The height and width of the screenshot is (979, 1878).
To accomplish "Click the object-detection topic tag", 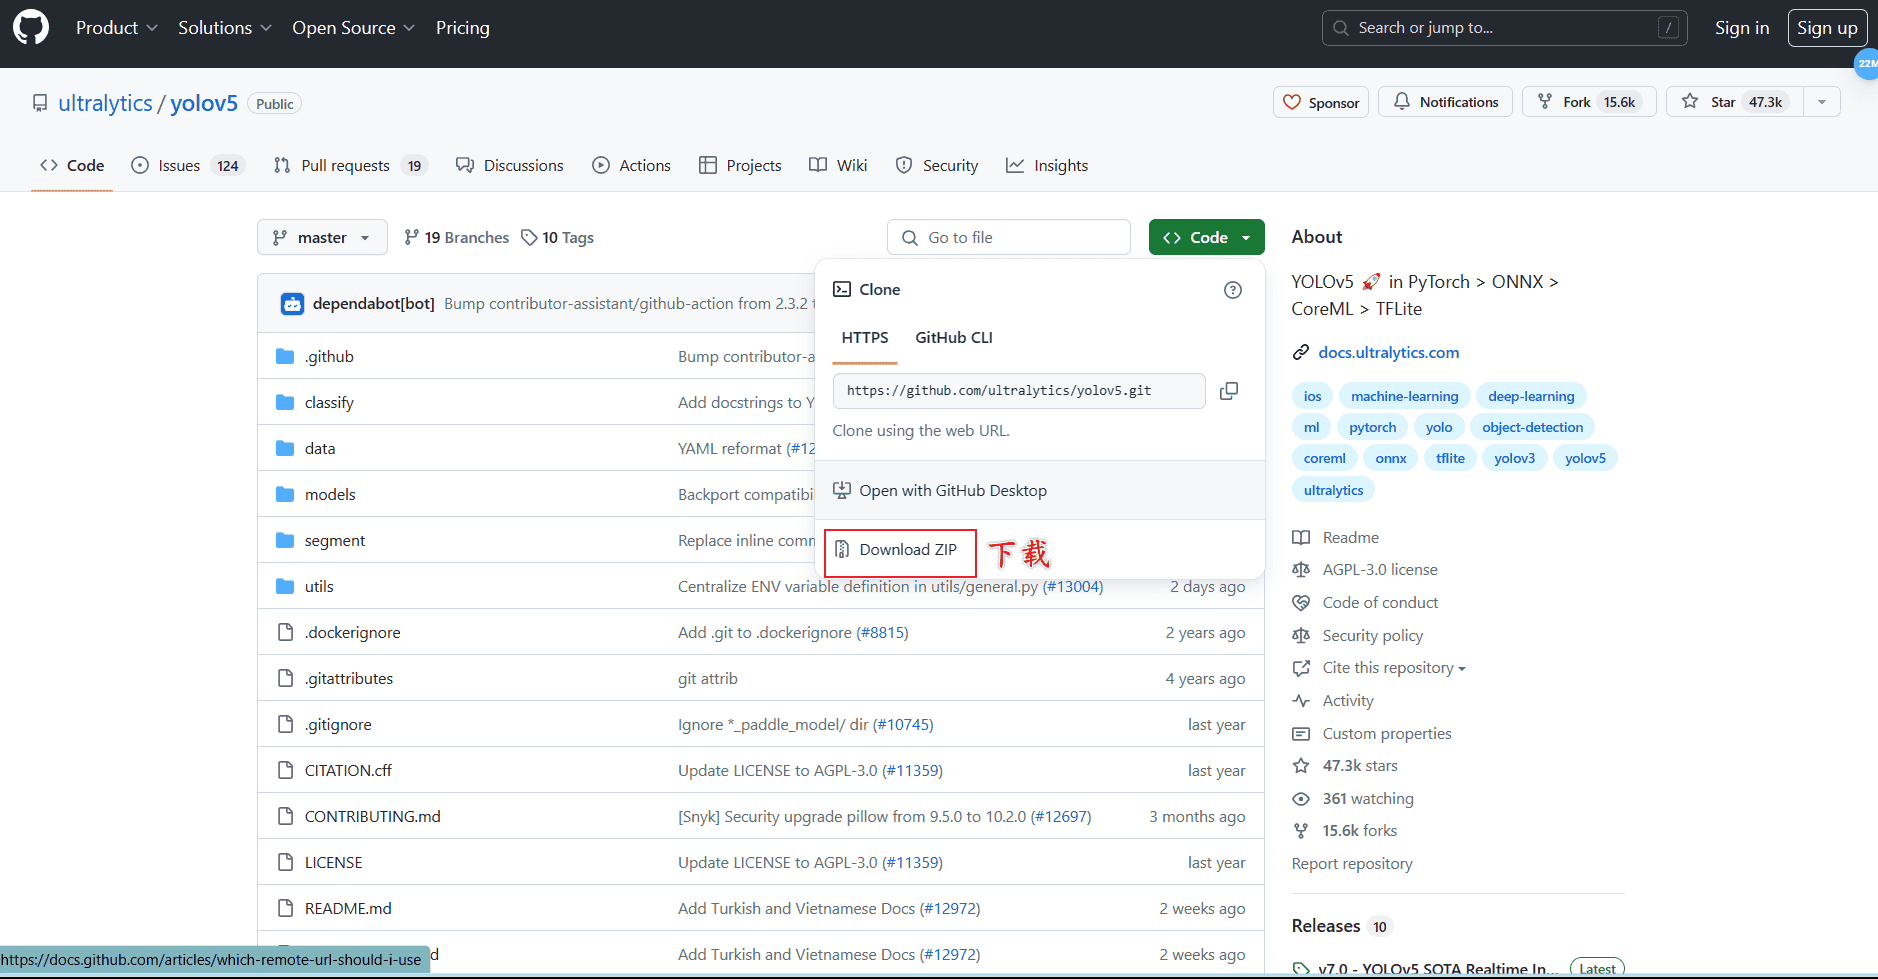I will click(x=1533, y=427).
